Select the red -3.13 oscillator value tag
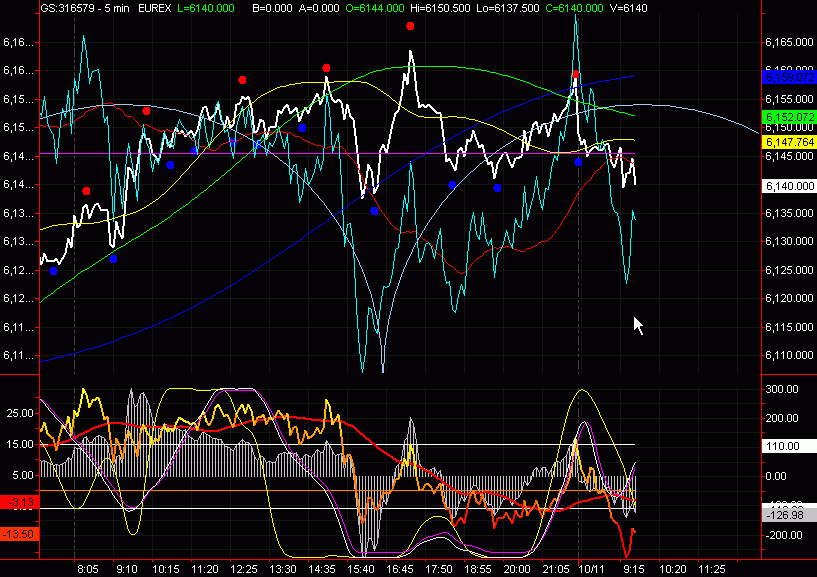 pyautogui.click(x=20, y=502)
